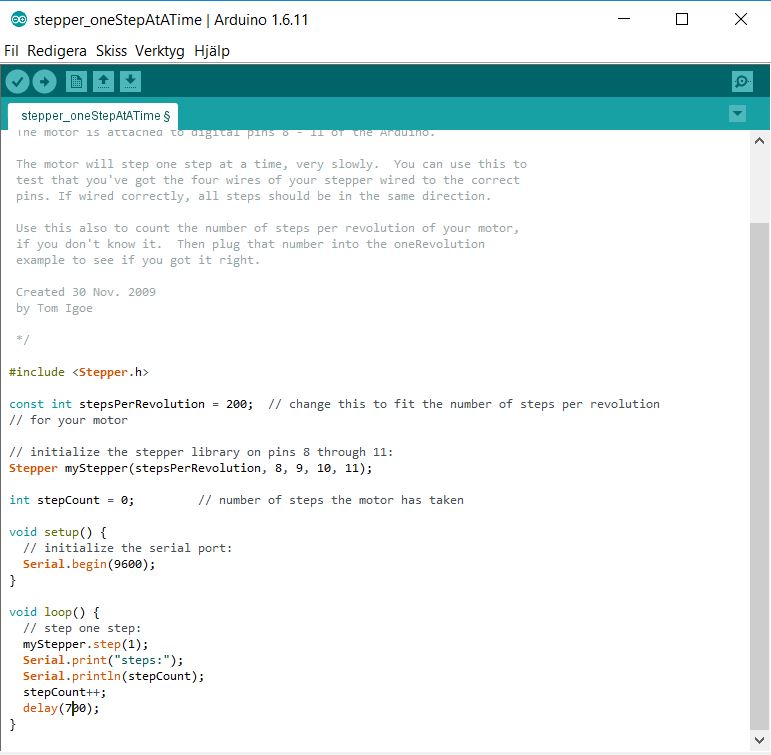Screen dimensions: 771x755
Task: Click the comment closing '*/' marker
Action: pyautogui.click(x=23, y=339)
